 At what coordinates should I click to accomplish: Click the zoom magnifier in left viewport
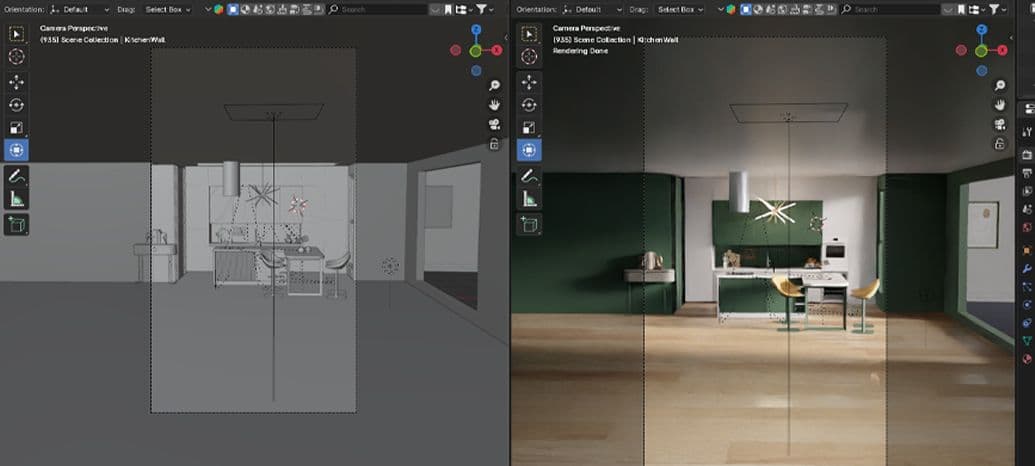[494, 85]
